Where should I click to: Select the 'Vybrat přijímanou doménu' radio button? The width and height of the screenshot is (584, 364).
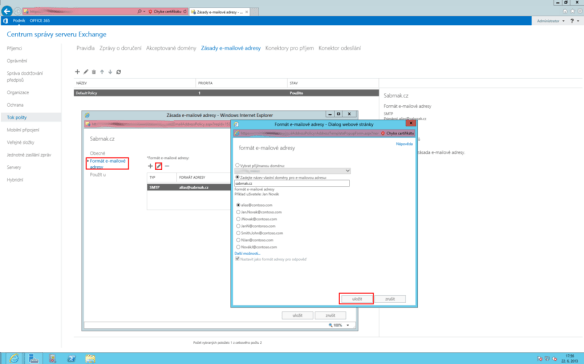(237, 165)
